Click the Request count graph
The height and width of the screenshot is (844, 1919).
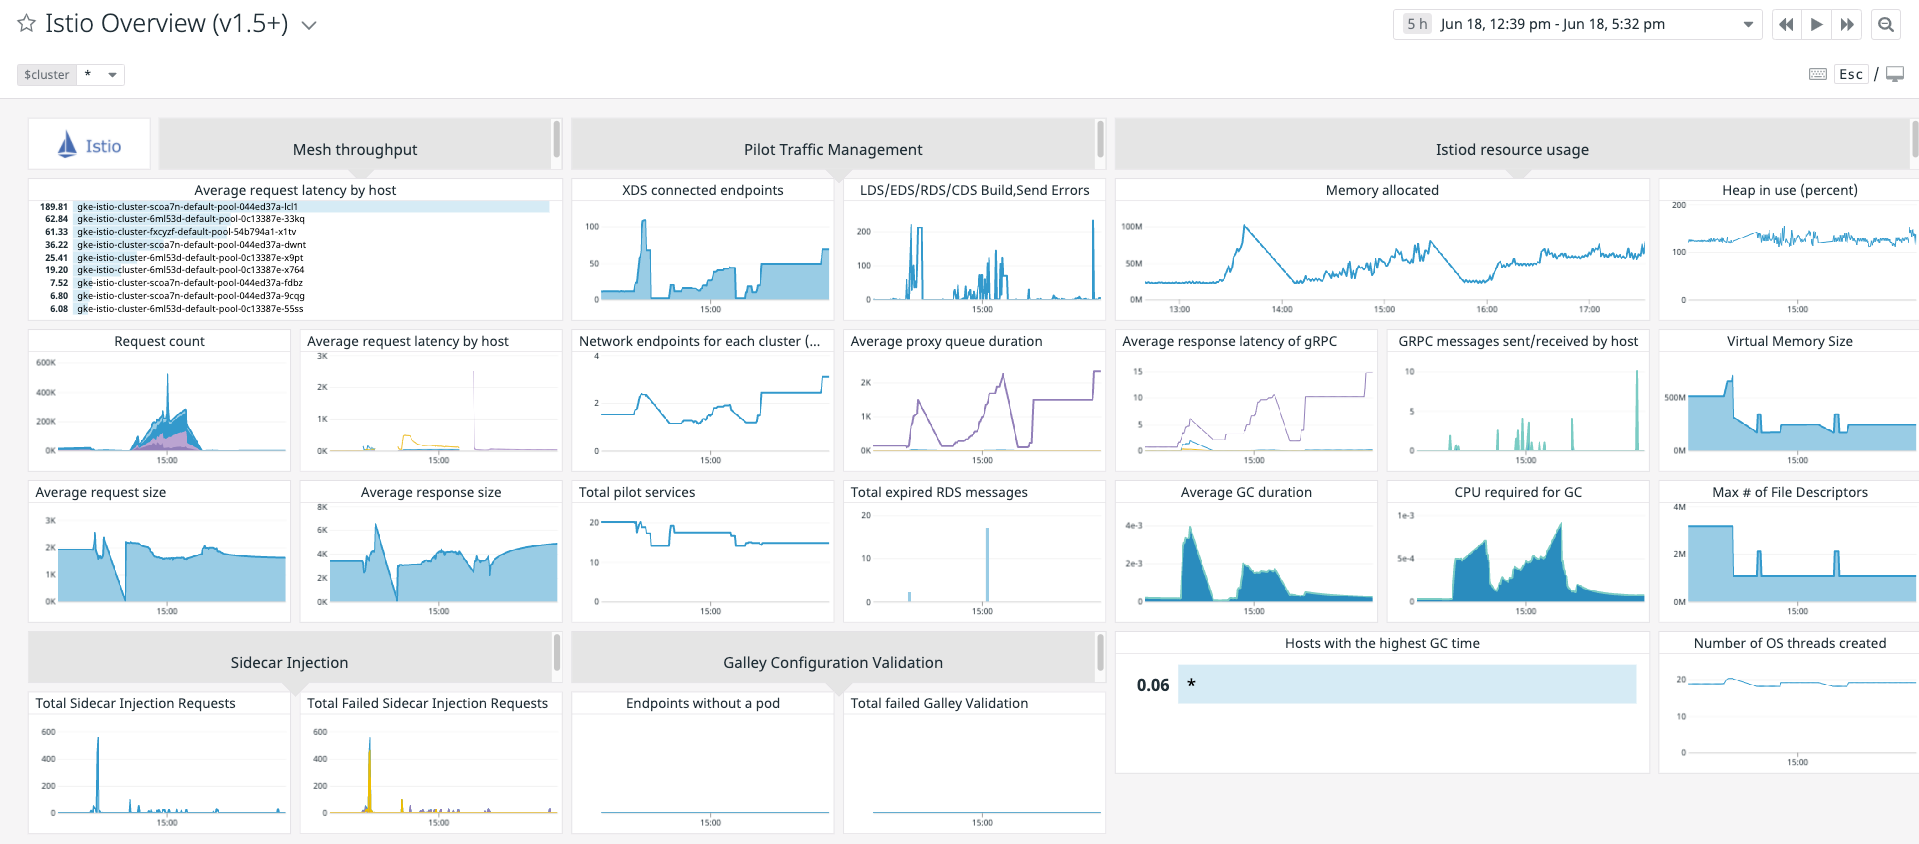tap(160, 410)
